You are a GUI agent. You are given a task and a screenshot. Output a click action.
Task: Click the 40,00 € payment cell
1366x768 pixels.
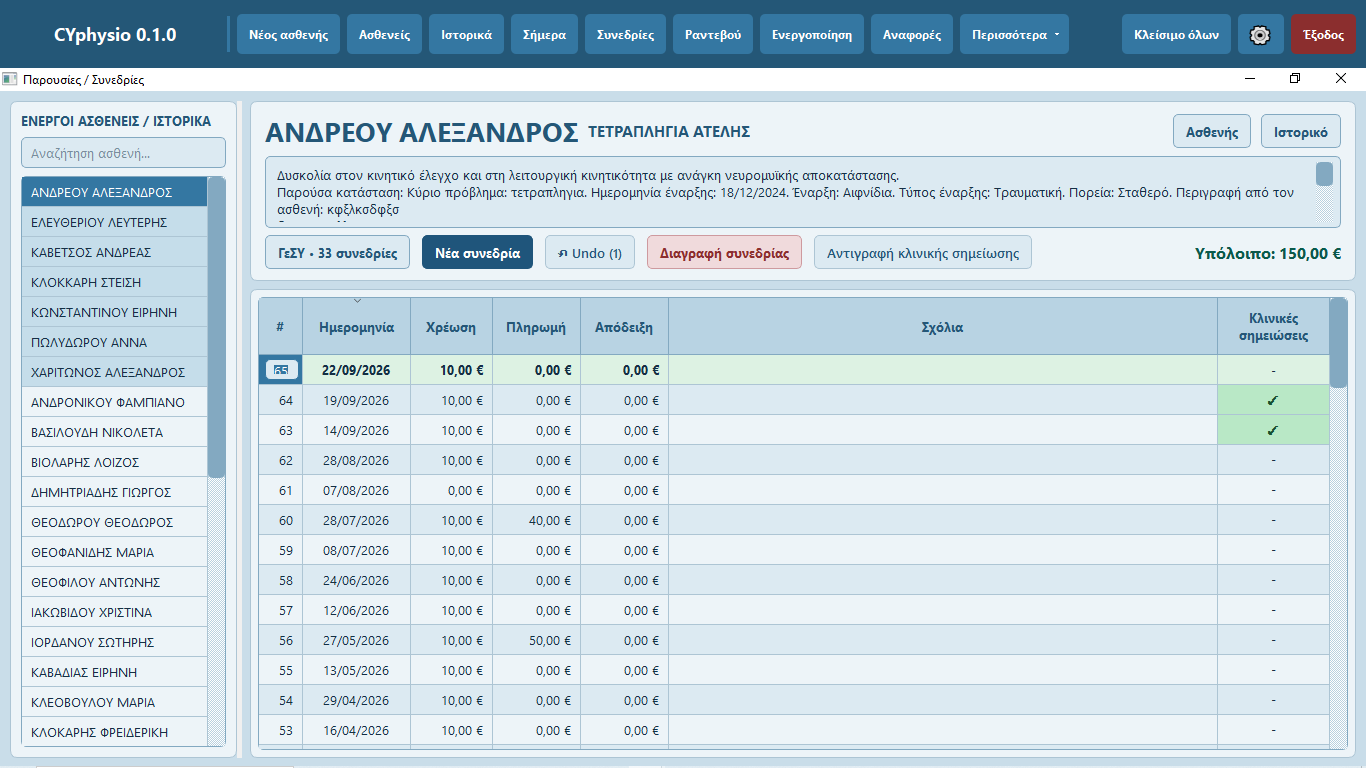(x=536, y=521)
